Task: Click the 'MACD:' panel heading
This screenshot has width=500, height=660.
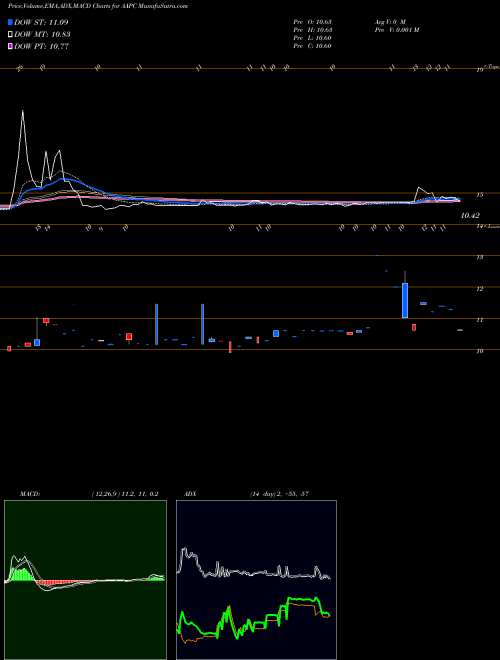Action: pyautogui.click(x=30, y=494)
